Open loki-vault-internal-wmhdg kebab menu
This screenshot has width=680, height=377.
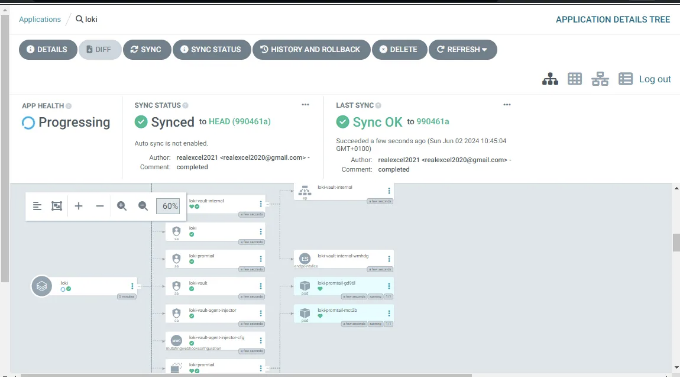(x=389, y=259)
